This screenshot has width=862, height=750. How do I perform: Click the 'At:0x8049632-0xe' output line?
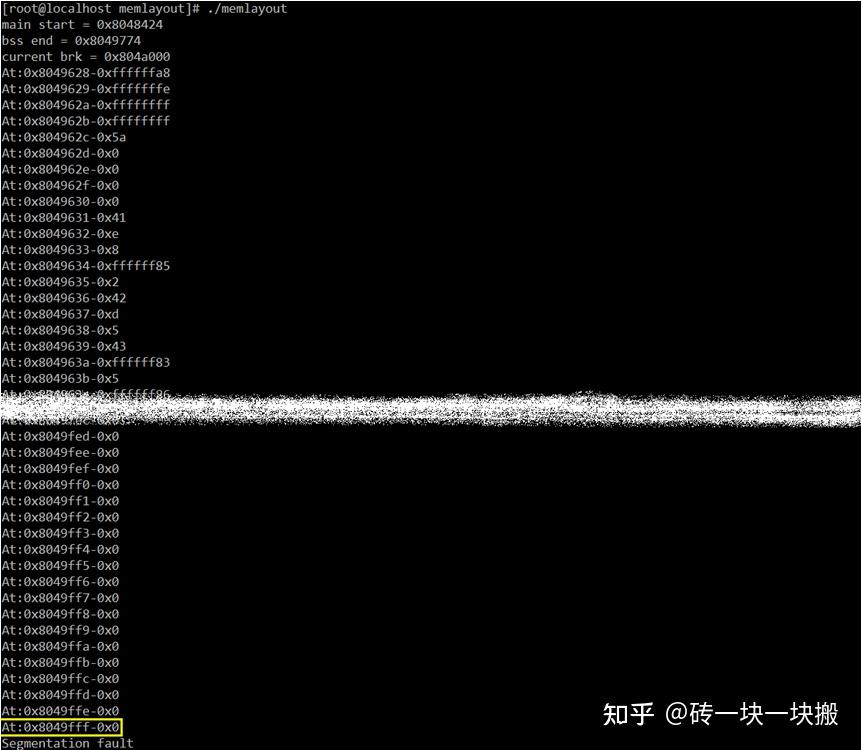pos(60,234)
